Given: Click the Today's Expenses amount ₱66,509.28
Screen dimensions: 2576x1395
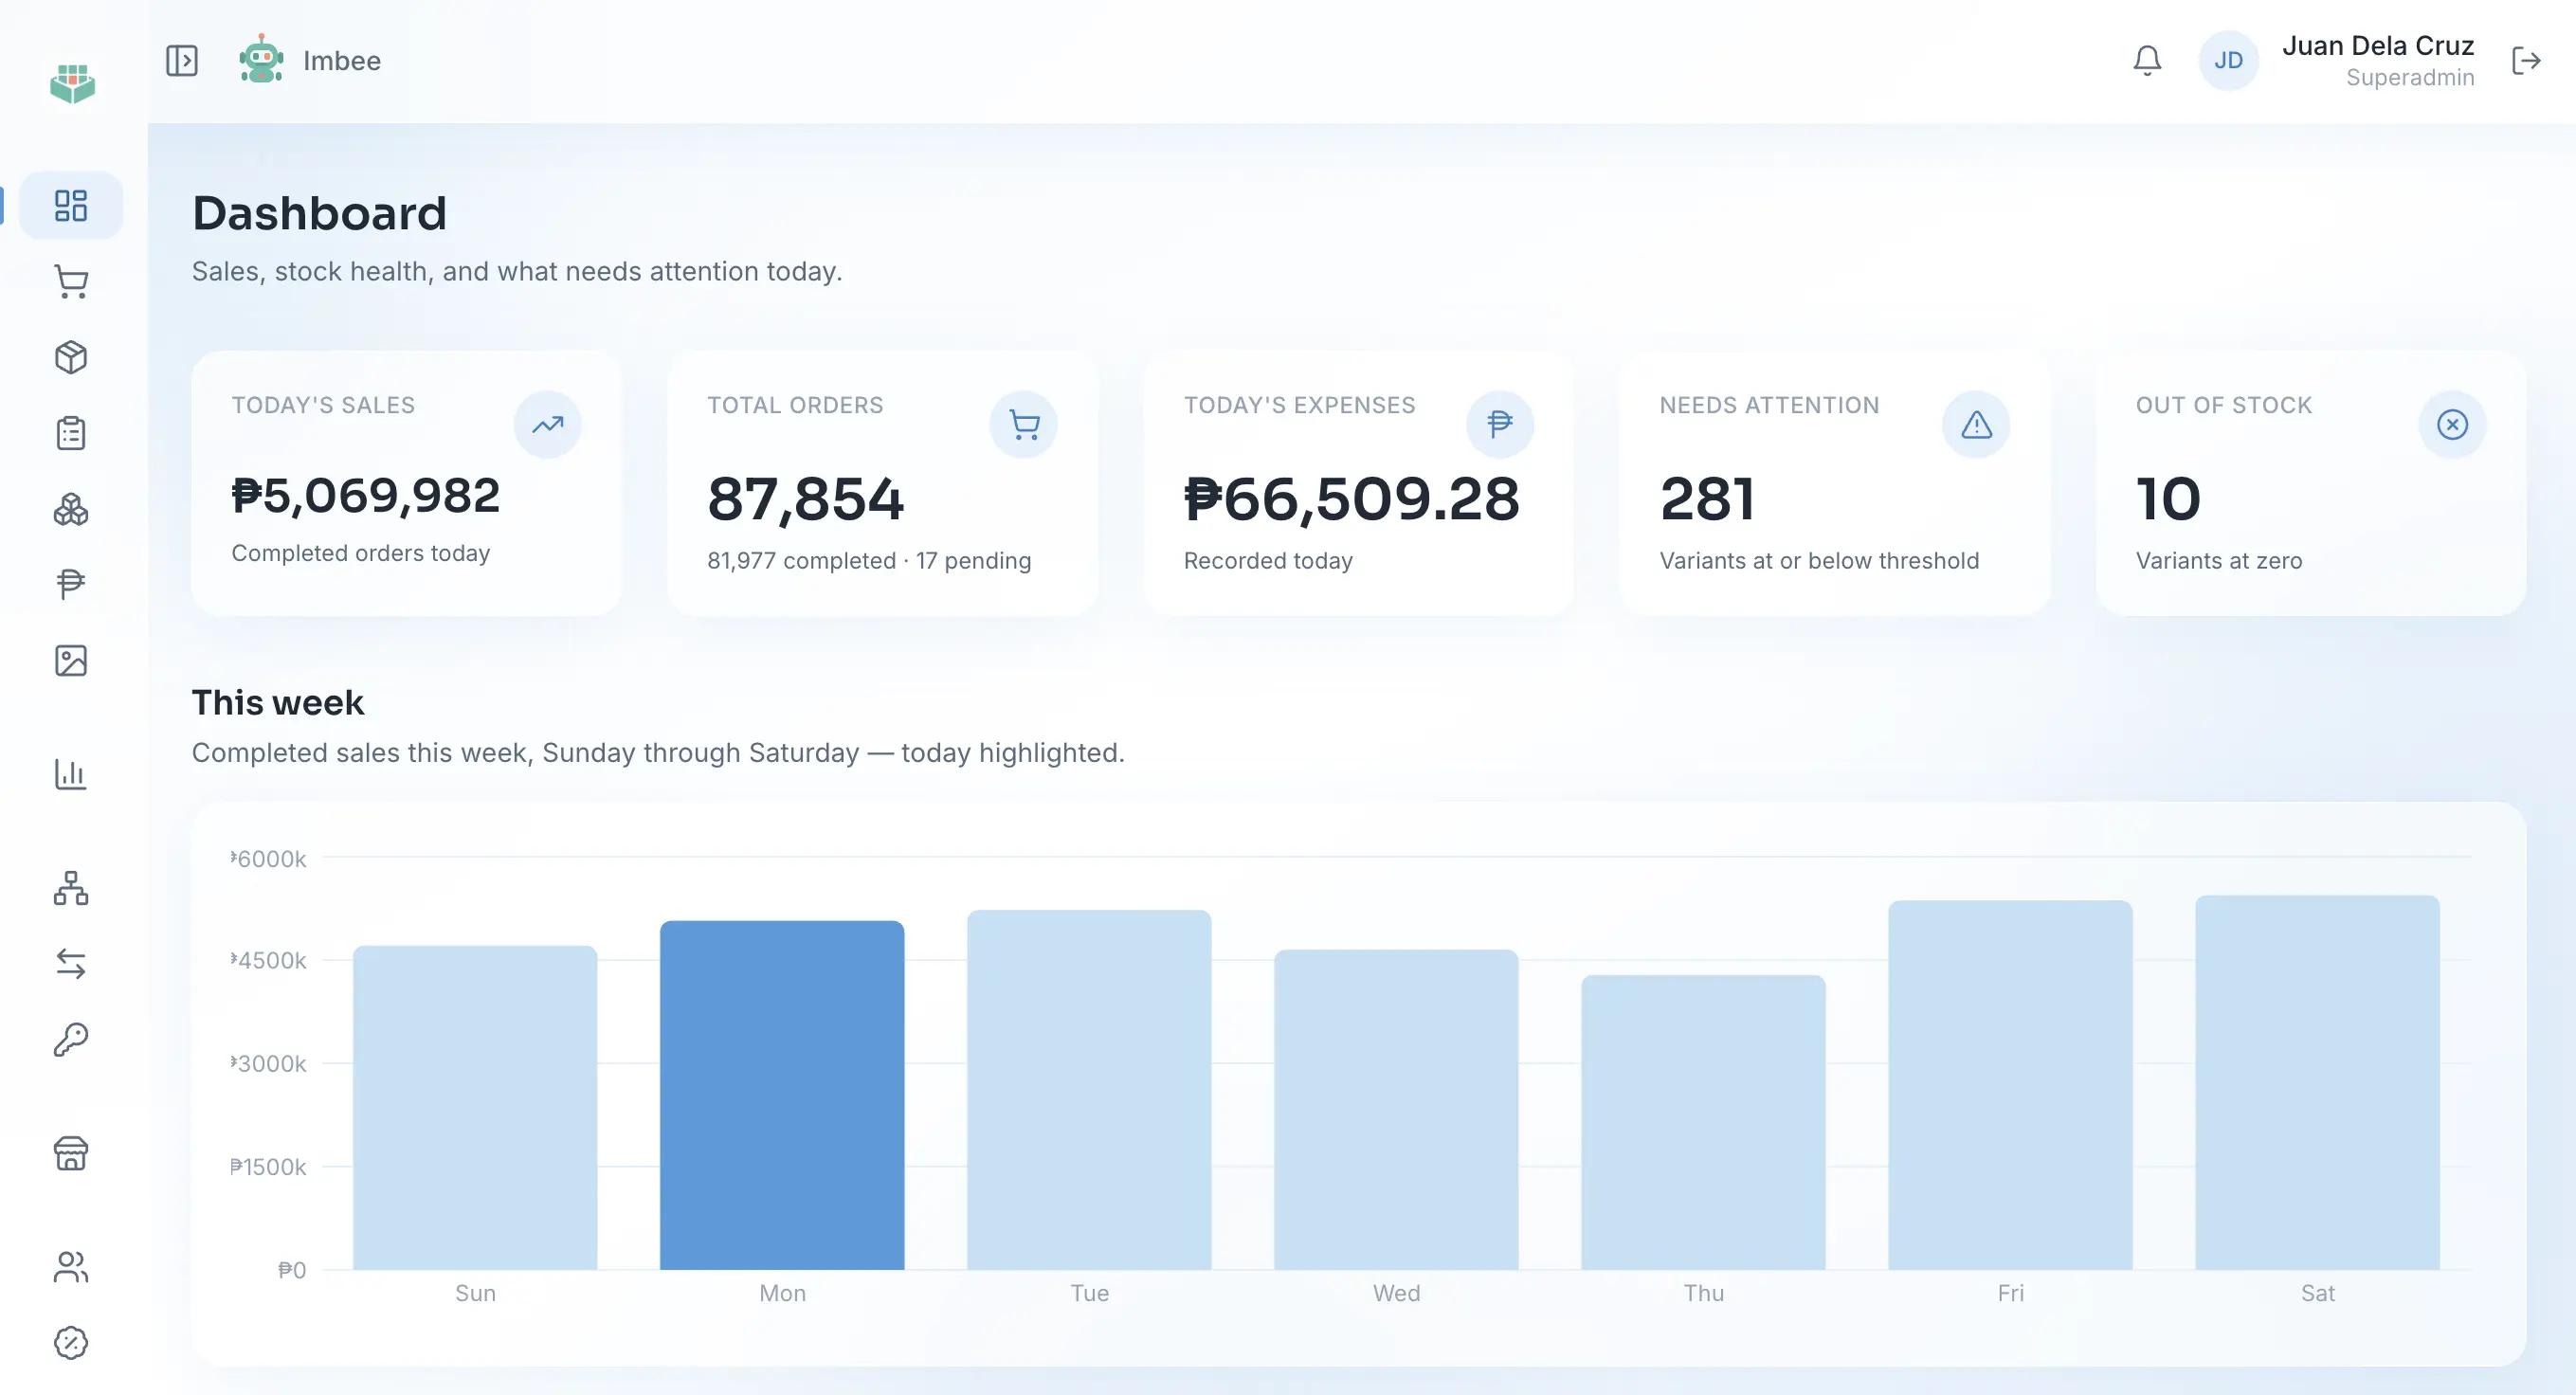Looking at the screenshot, I should point(1351,499).
